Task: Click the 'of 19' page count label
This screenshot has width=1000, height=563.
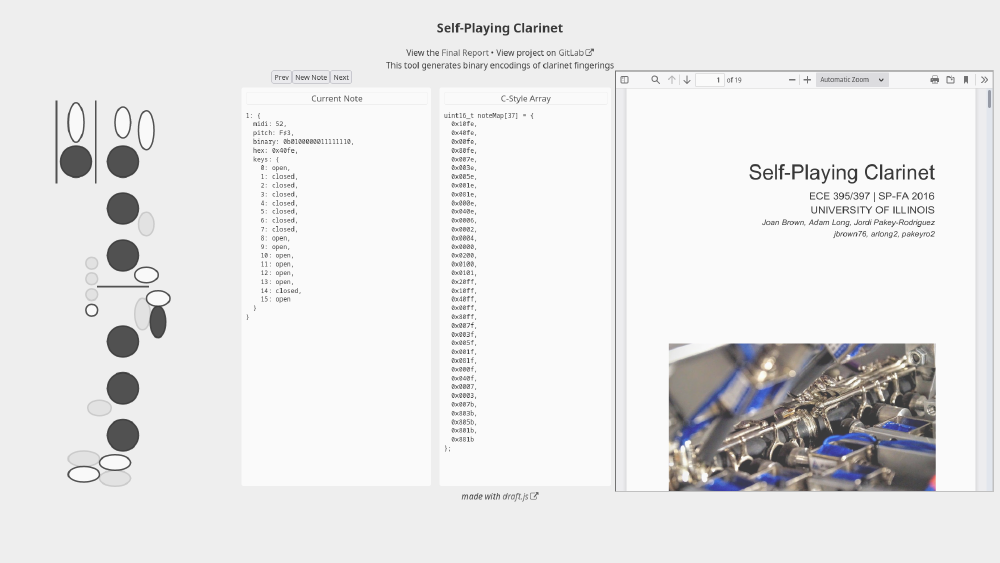Action: tap(734, 80)
